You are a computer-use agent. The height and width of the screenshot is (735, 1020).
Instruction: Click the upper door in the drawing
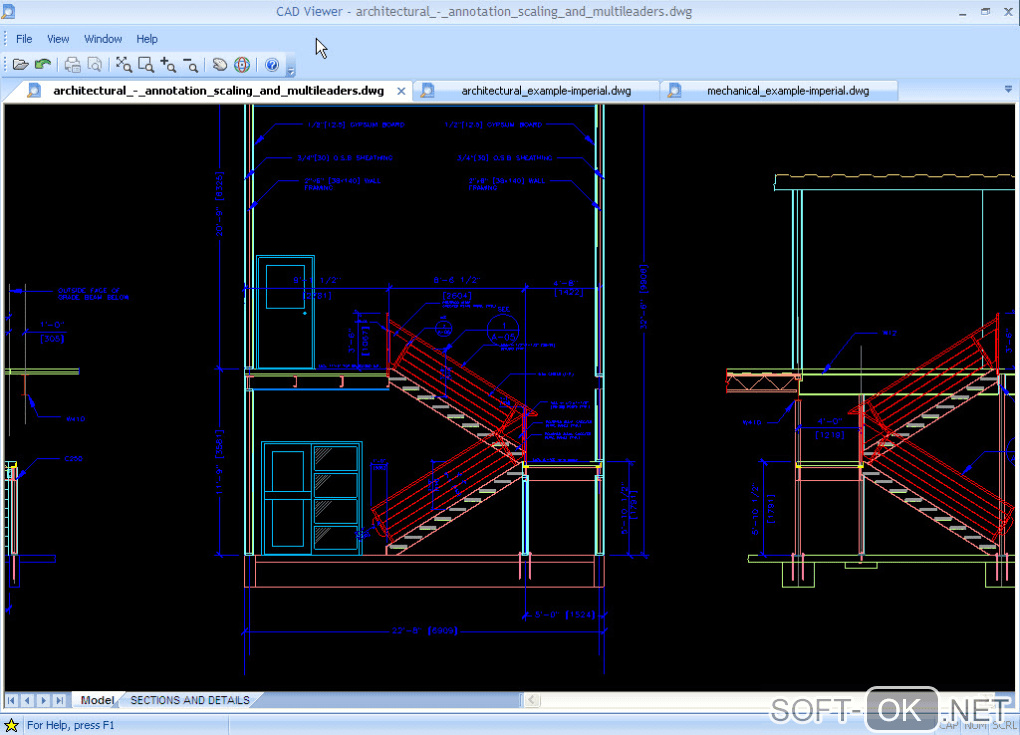point(286,312)
